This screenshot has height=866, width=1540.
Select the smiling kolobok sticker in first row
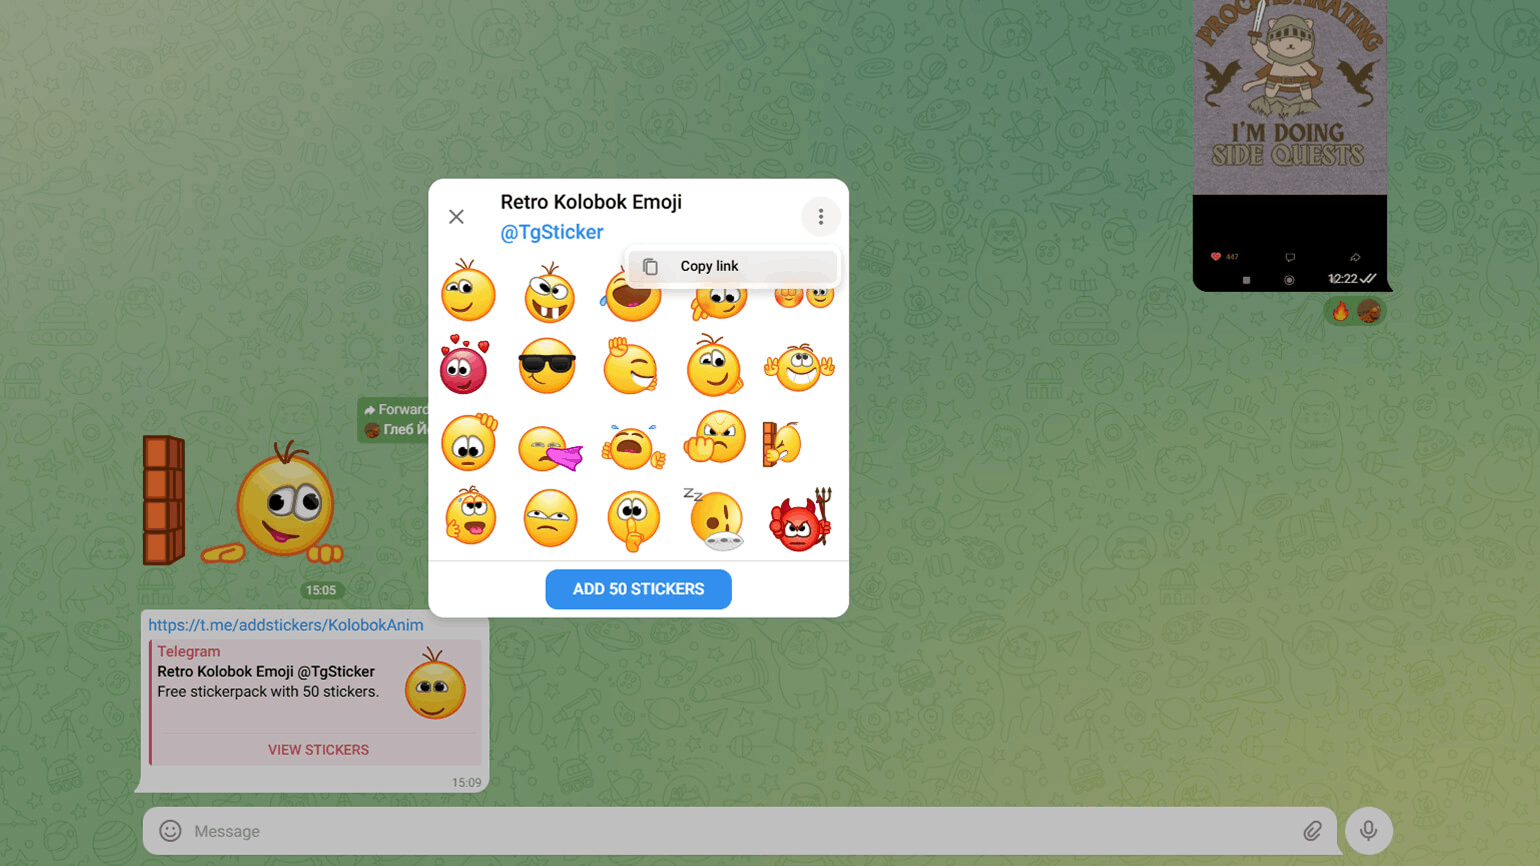(x=468, y=291)
